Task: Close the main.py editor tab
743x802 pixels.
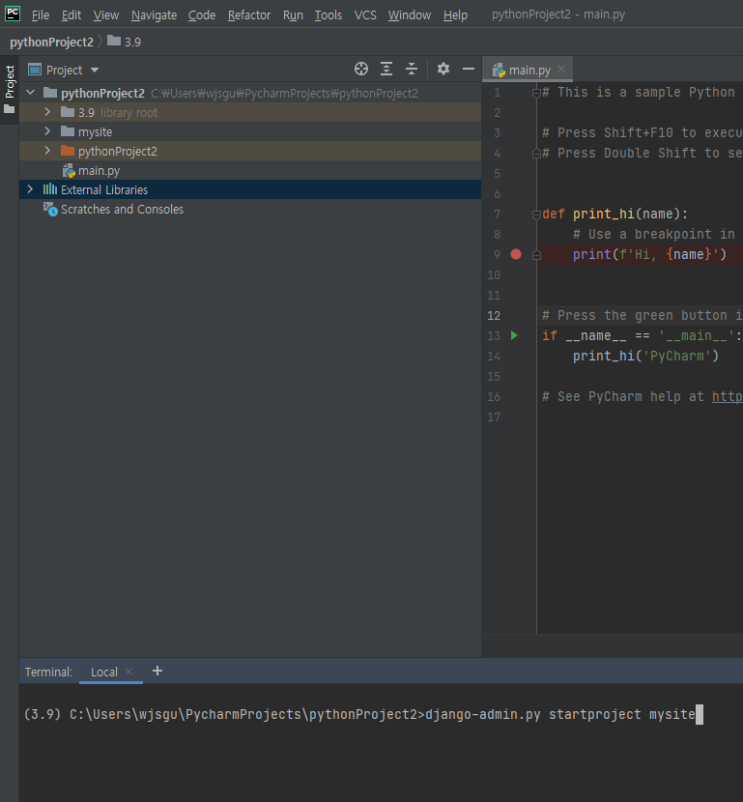Action: click(x=561, y=69)
